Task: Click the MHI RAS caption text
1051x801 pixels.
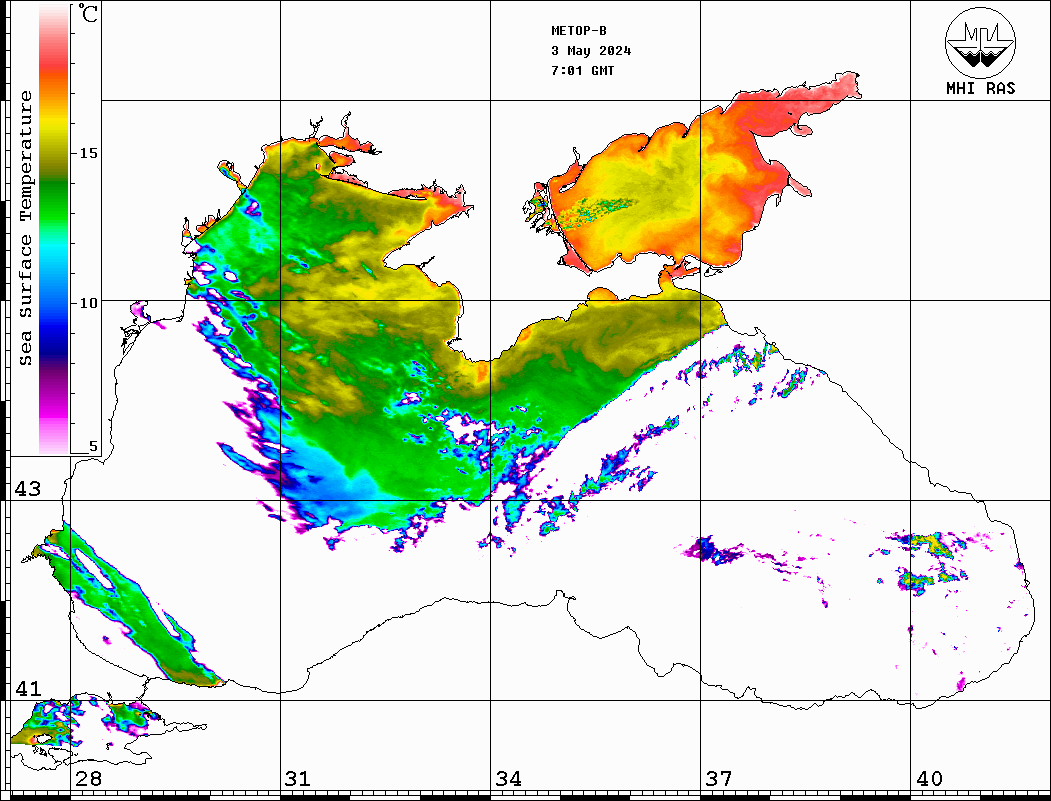Action: pyautogui.click(x=980, y=88)
